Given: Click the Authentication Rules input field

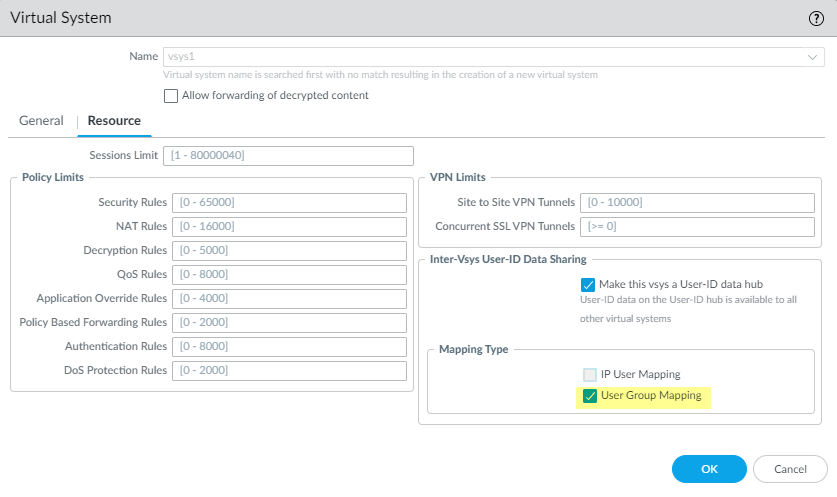Looking at the screenshot, I should click(289, 346).
